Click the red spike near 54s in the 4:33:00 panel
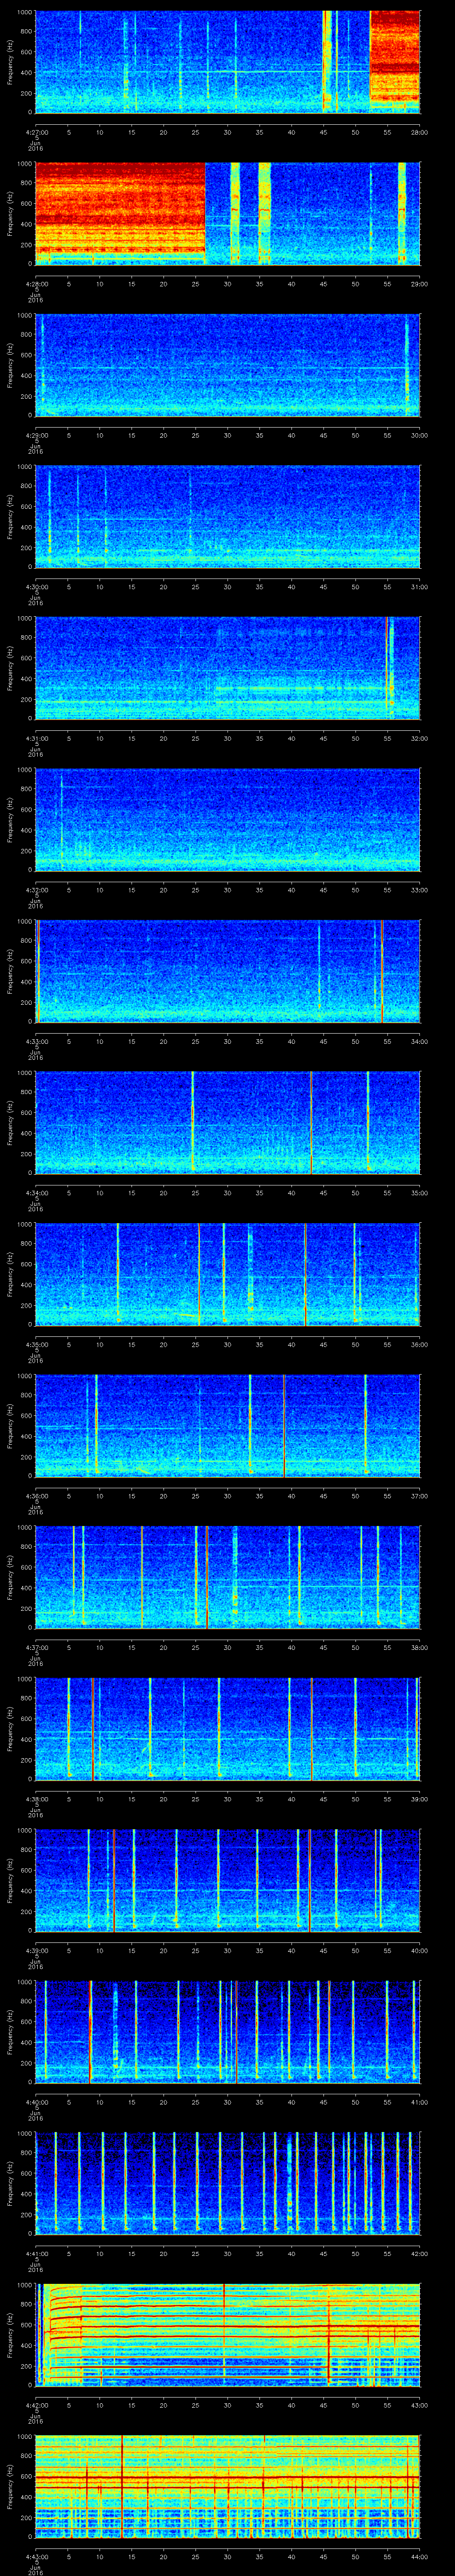This screenshot has width=455, height=2576. (x=382, y=970)
